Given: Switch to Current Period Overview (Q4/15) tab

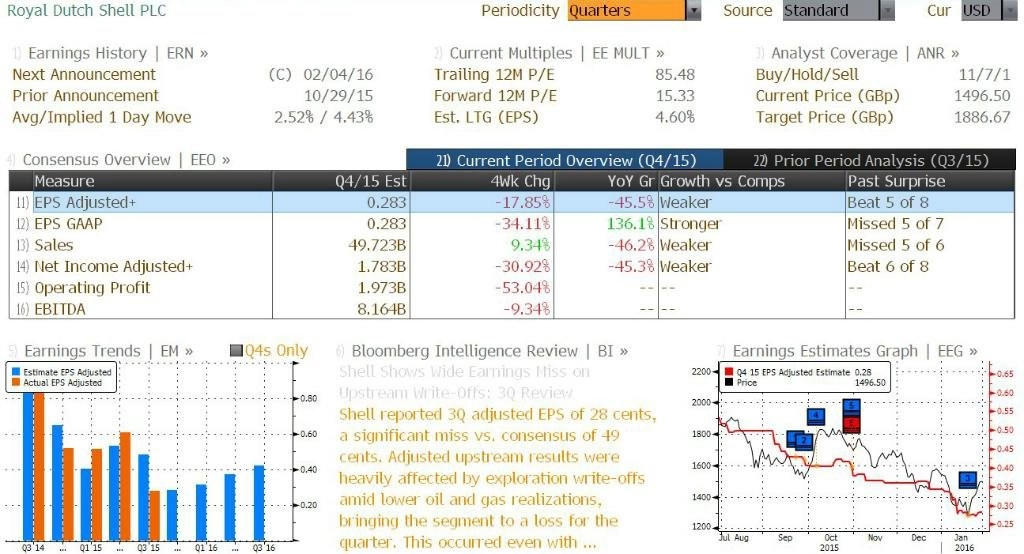Looking at the screenshot, I should pyautogui.click(x=565, y=160).
